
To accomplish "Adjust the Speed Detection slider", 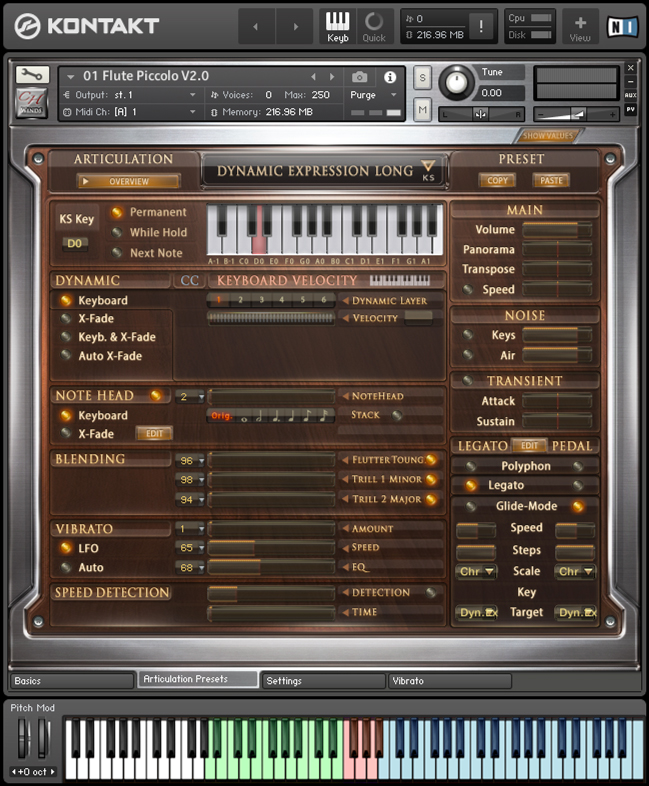I will 271,593.
